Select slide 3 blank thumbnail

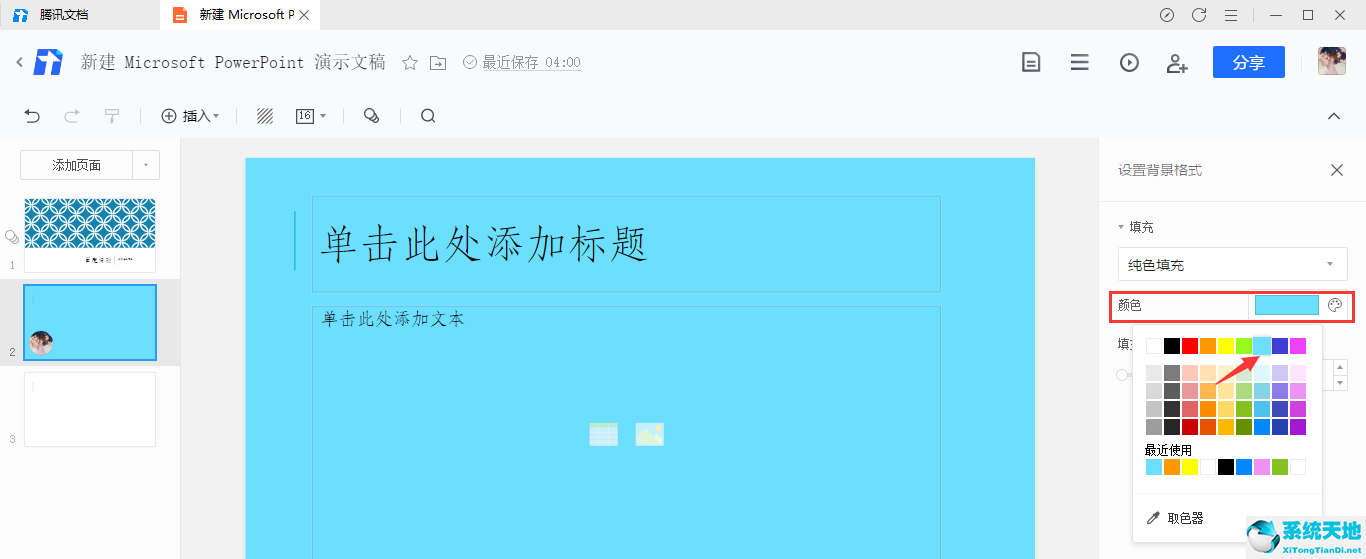(90, 409)
